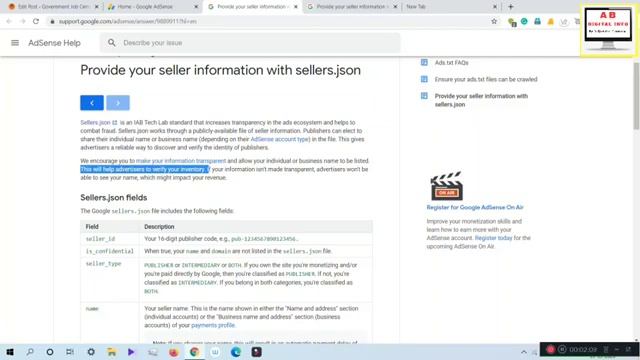Viewport: 640px width, 360px height.
Task: Open the dark square app icon in taskbar
Action: tap(256, 352)
